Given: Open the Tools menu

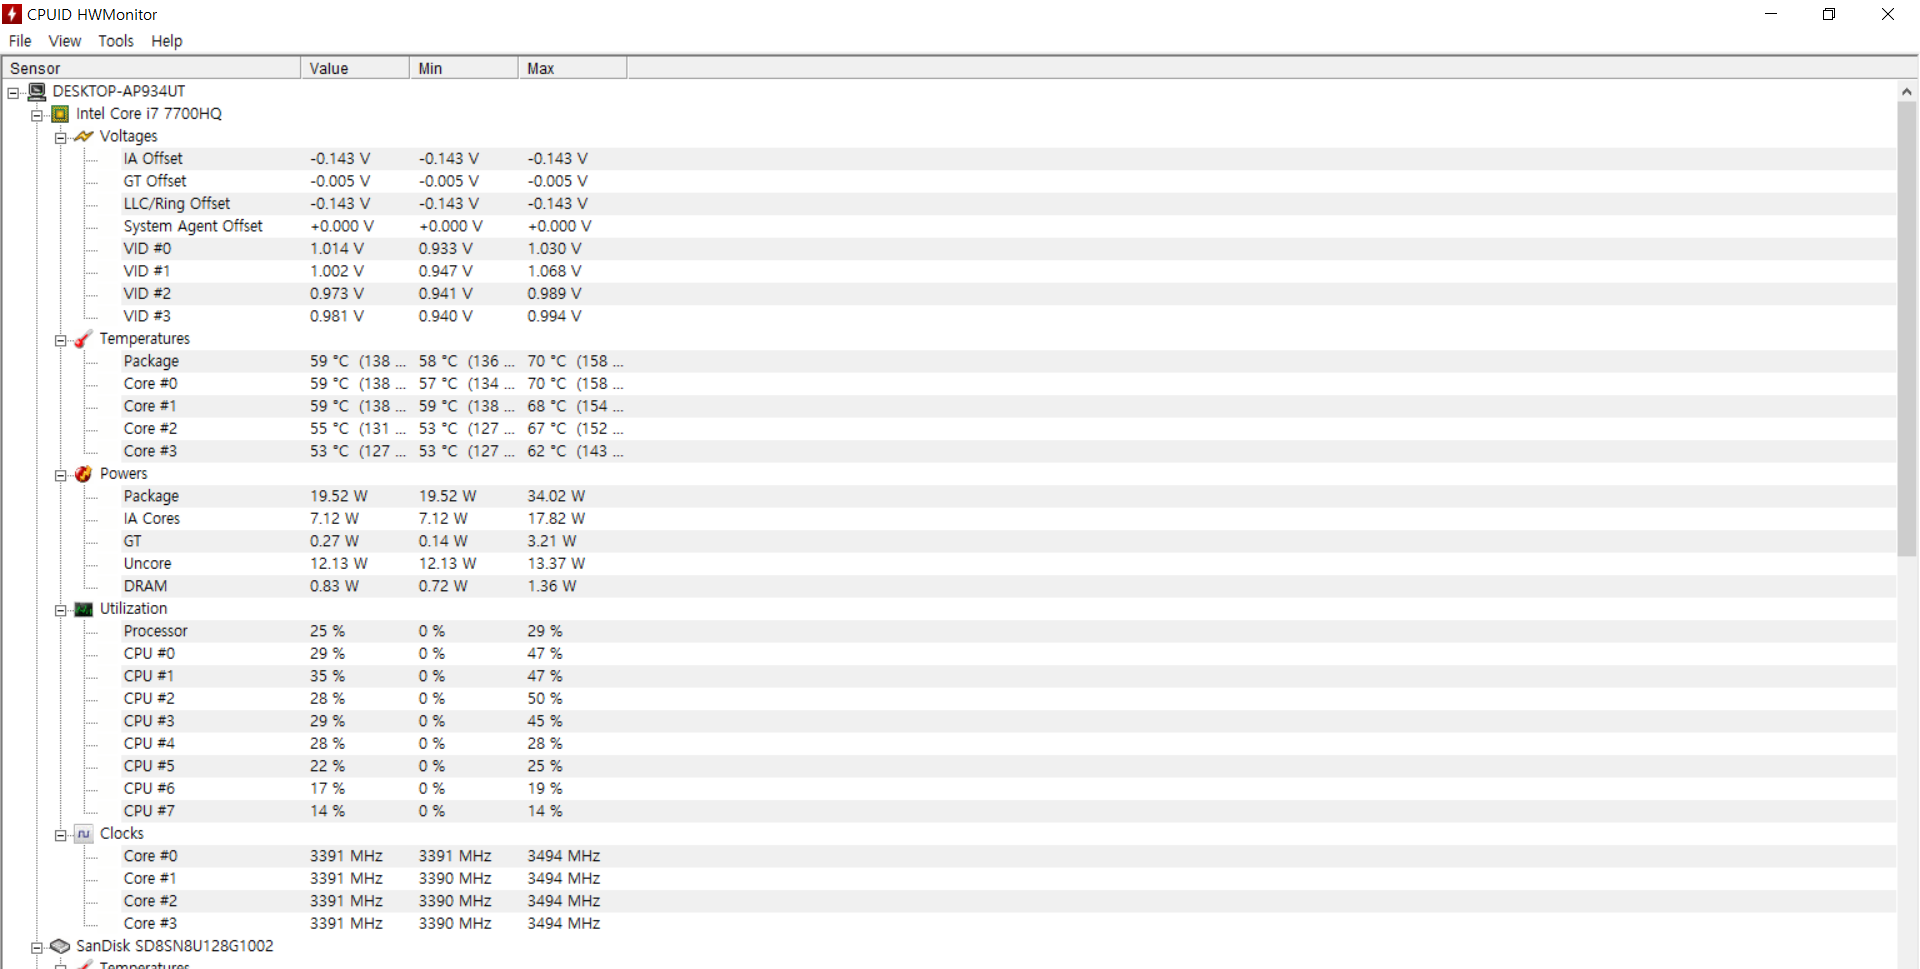Looking at the screenshot, I should click(x=116, y=41).
